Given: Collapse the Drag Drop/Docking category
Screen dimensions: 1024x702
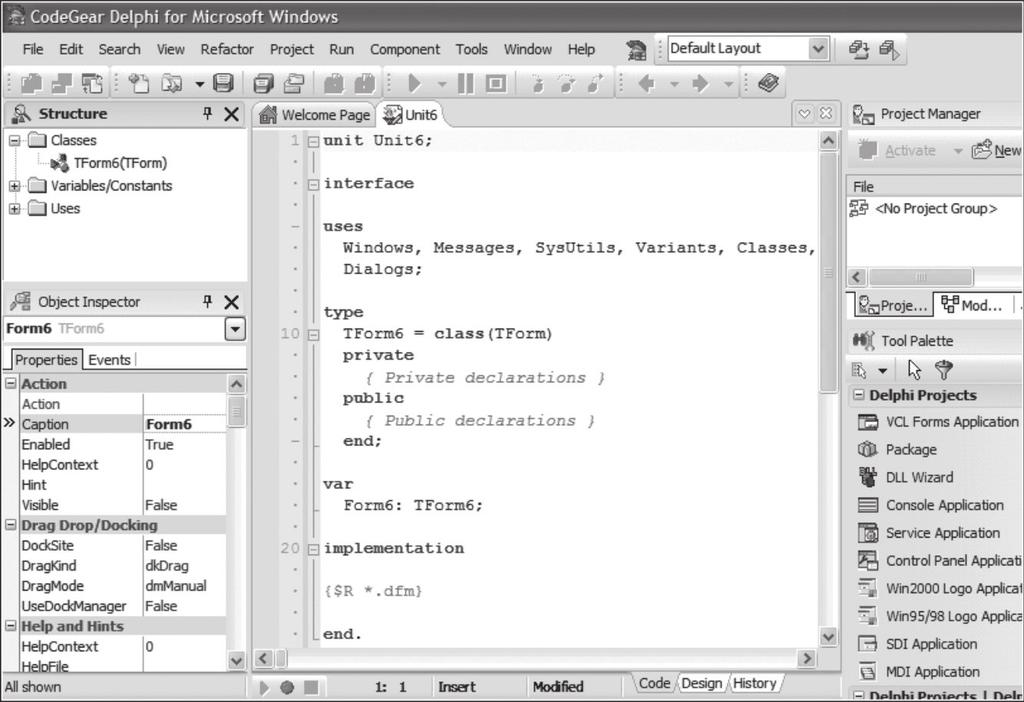Looking at the screenshot, I should coord(10,525).
